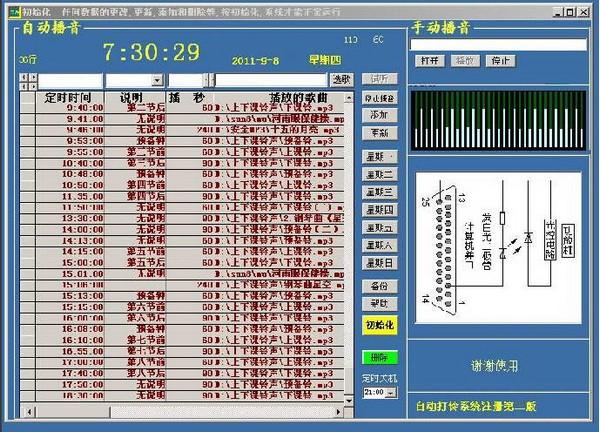The width and height of the screenshot is (600, 432).
Task: Switch to the 星期二 schedule button
Action: click(380, 174)
